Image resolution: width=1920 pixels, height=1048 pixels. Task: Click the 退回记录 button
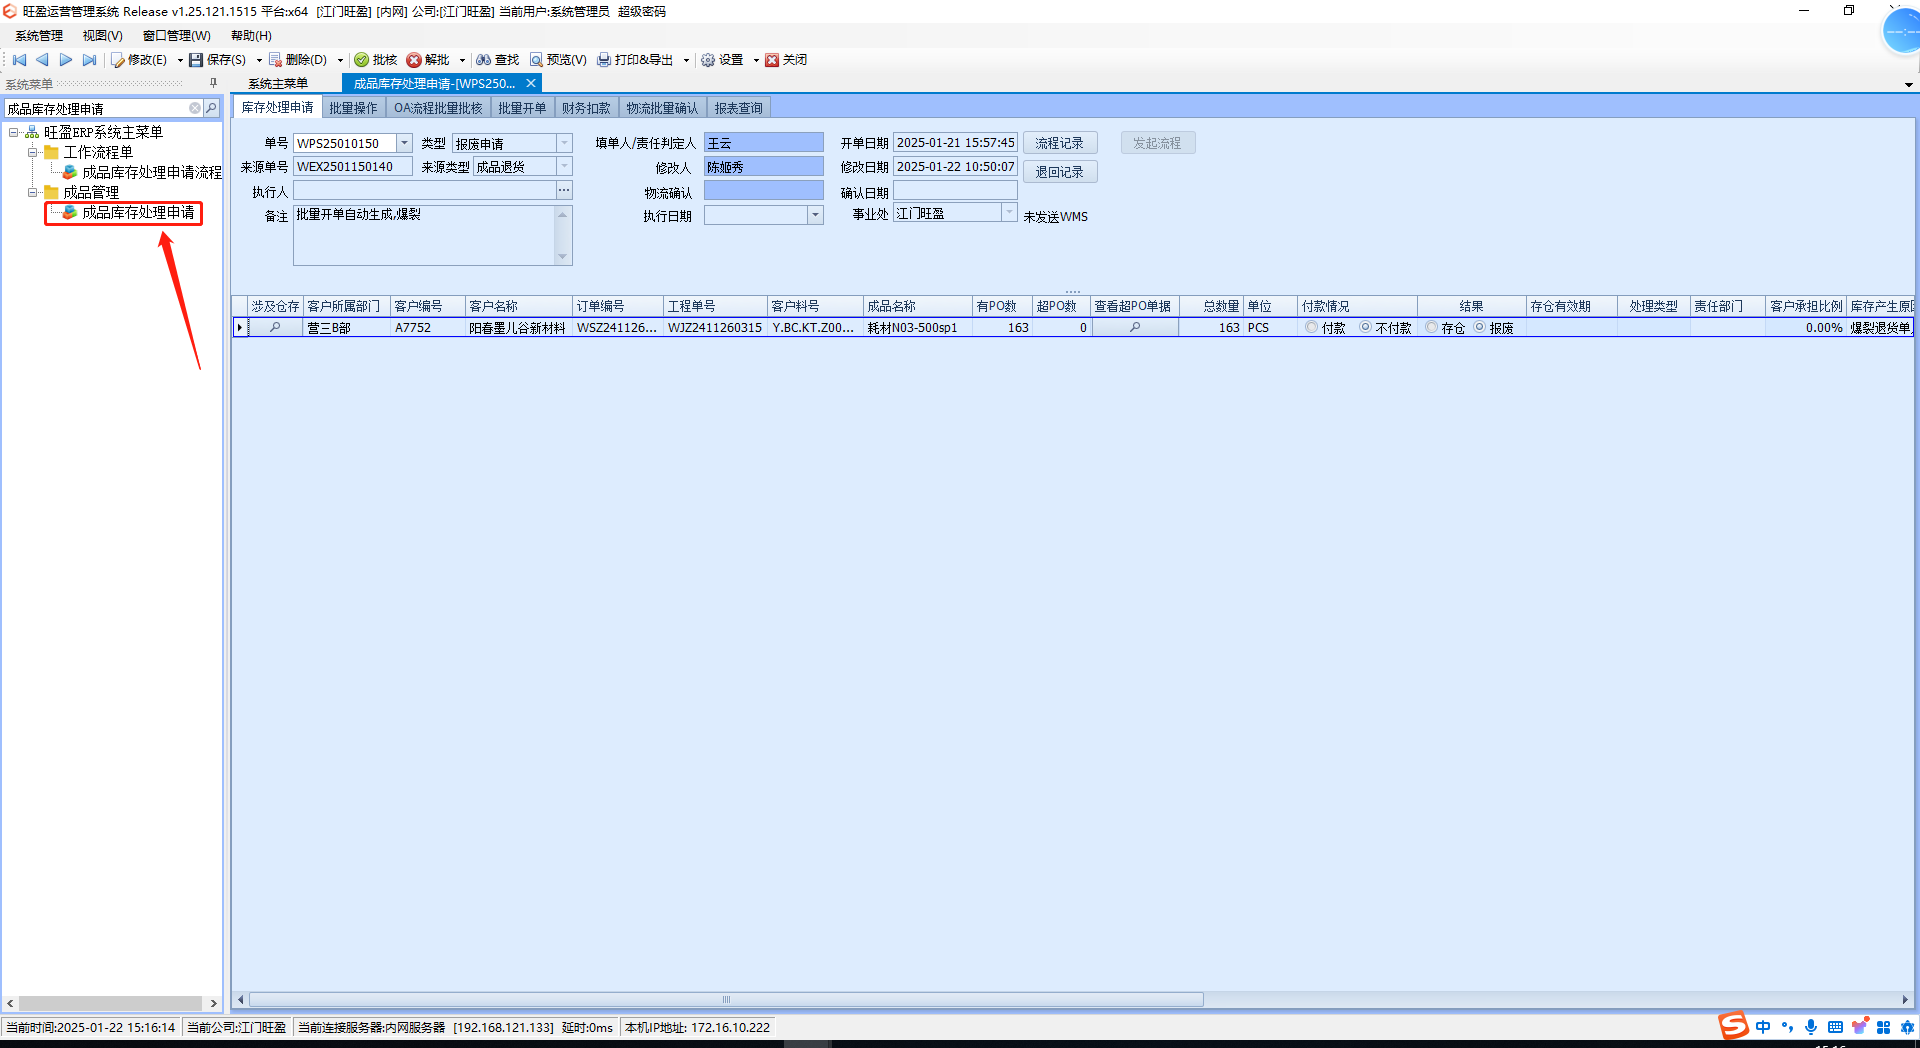[1060, 172]
